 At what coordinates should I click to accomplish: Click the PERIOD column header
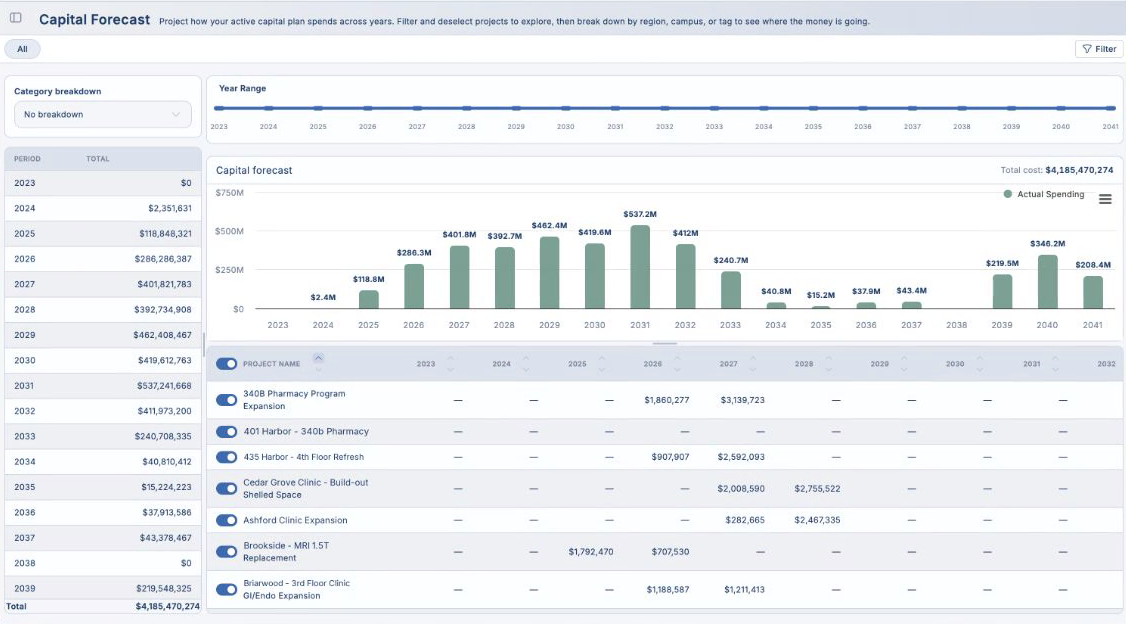tap(27, 159)
